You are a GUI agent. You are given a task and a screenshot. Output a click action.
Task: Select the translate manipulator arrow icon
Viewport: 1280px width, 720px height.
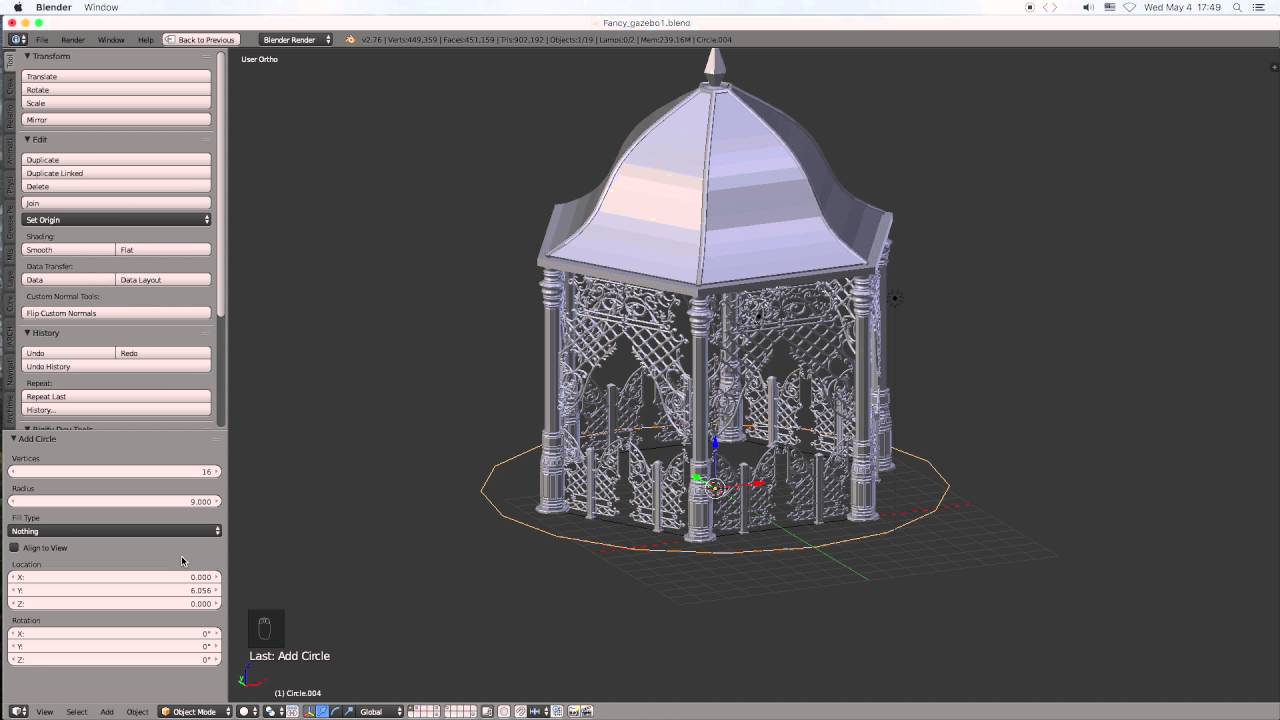[x=322, y=711]
